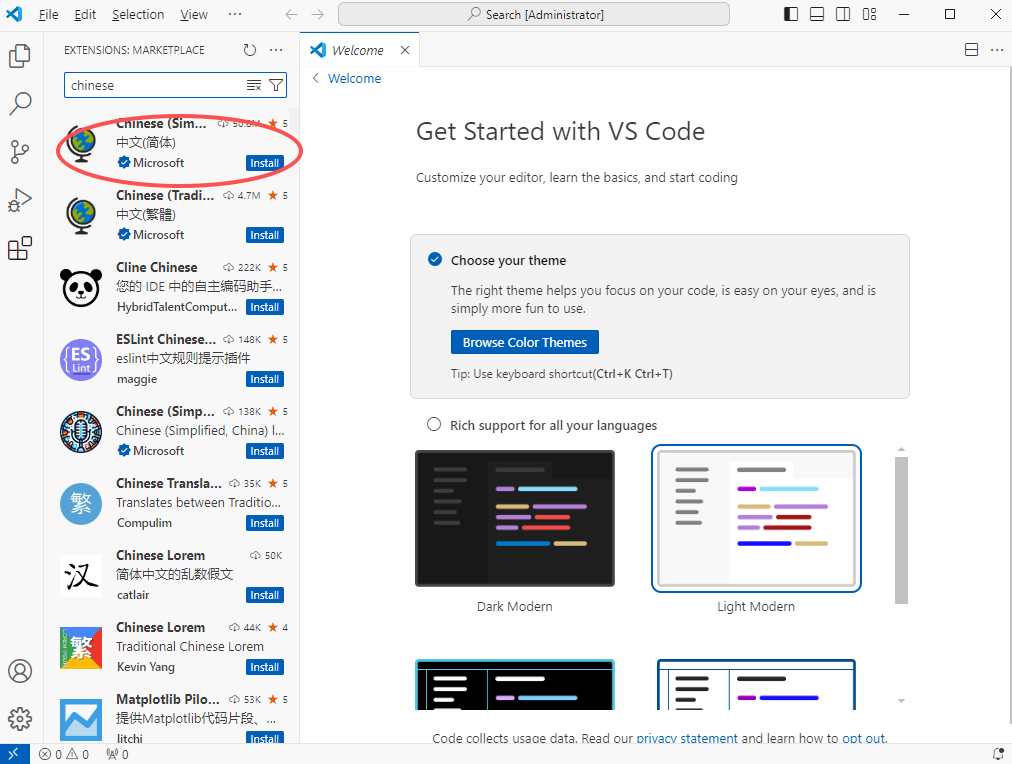This screenshot has width=1012, height=764.
Task: Open the Accounts menu icon
Action: (20, 671)
